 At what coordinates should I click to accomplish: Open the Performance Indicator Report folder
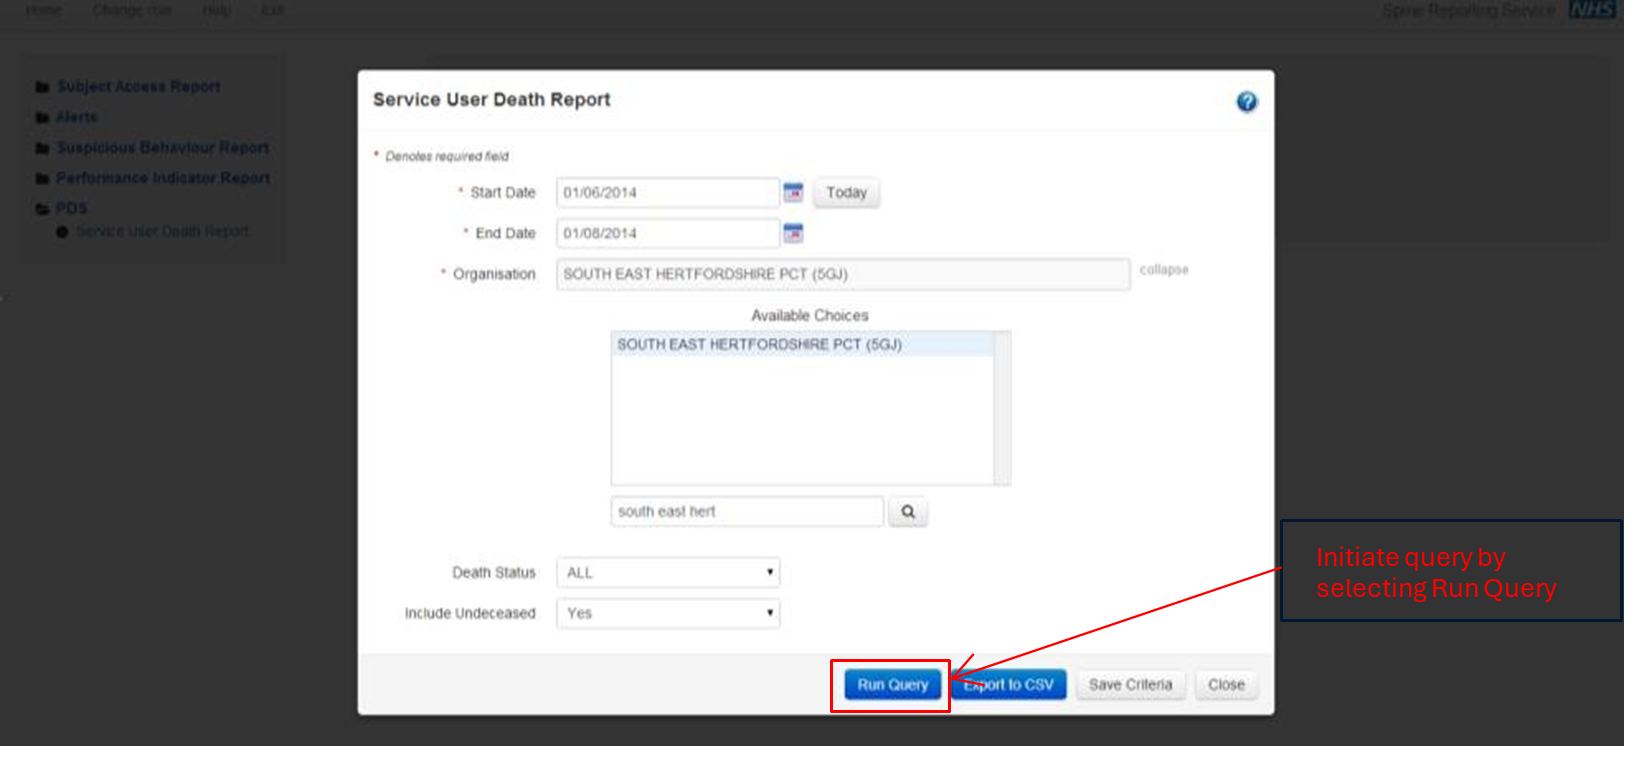tap(163, 178)
